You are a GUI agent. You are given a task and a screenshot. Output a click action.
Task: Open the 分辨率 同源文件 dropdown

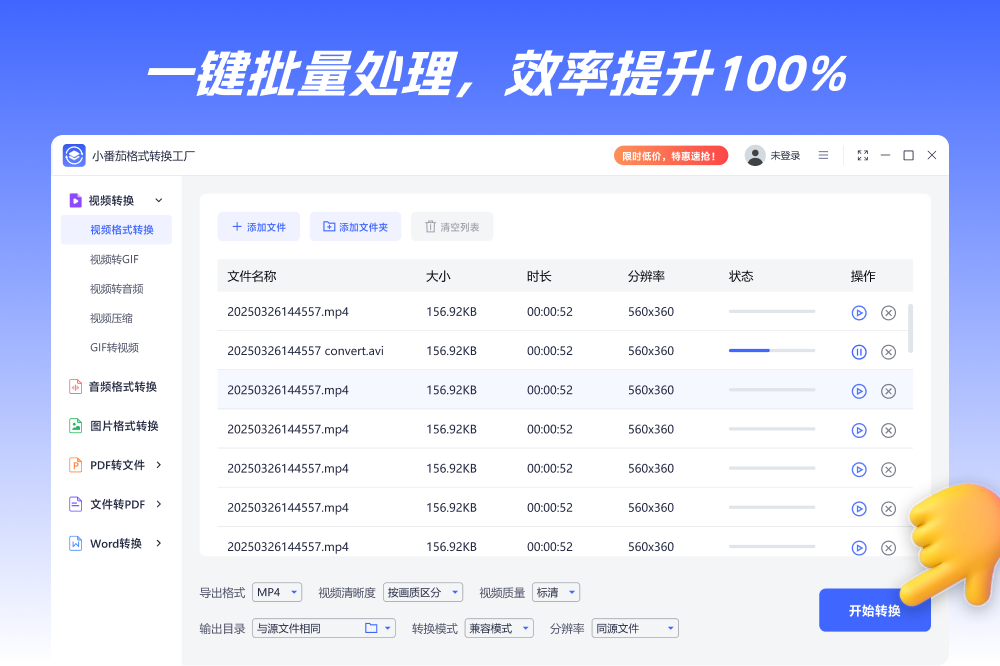(635, 628)
